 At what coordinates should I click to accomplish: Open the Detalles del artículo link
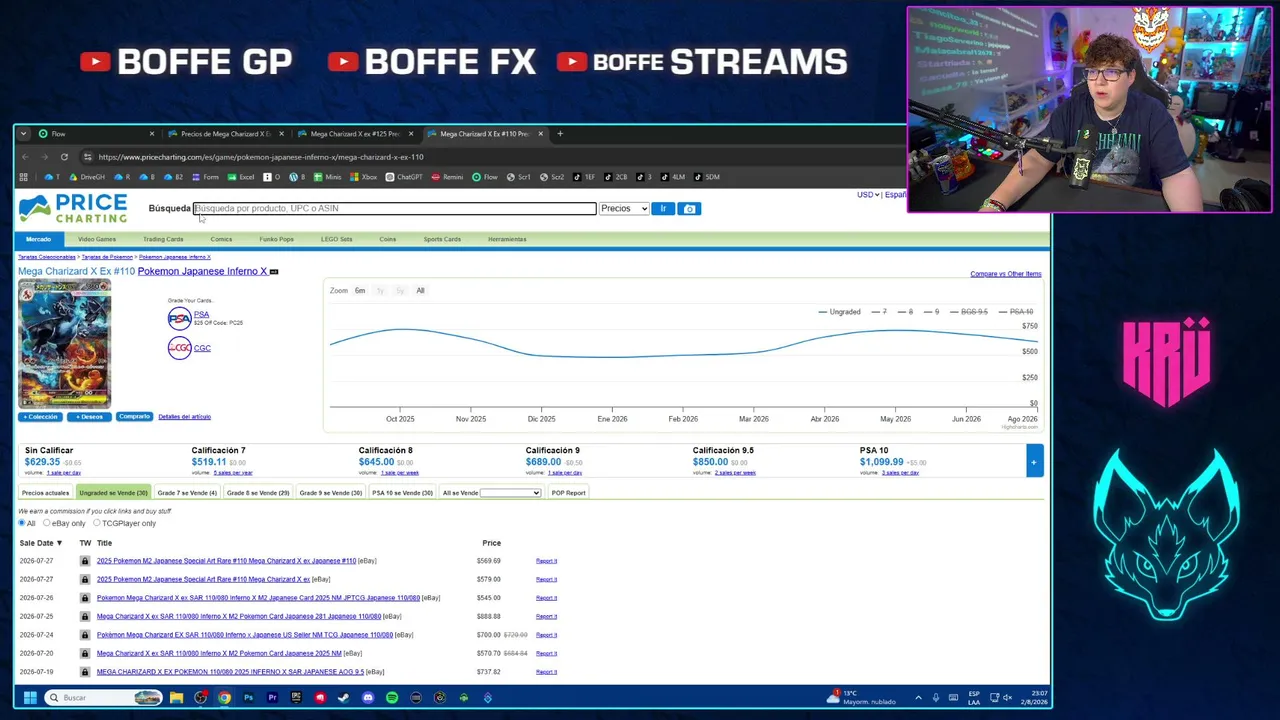click(184, 417)
